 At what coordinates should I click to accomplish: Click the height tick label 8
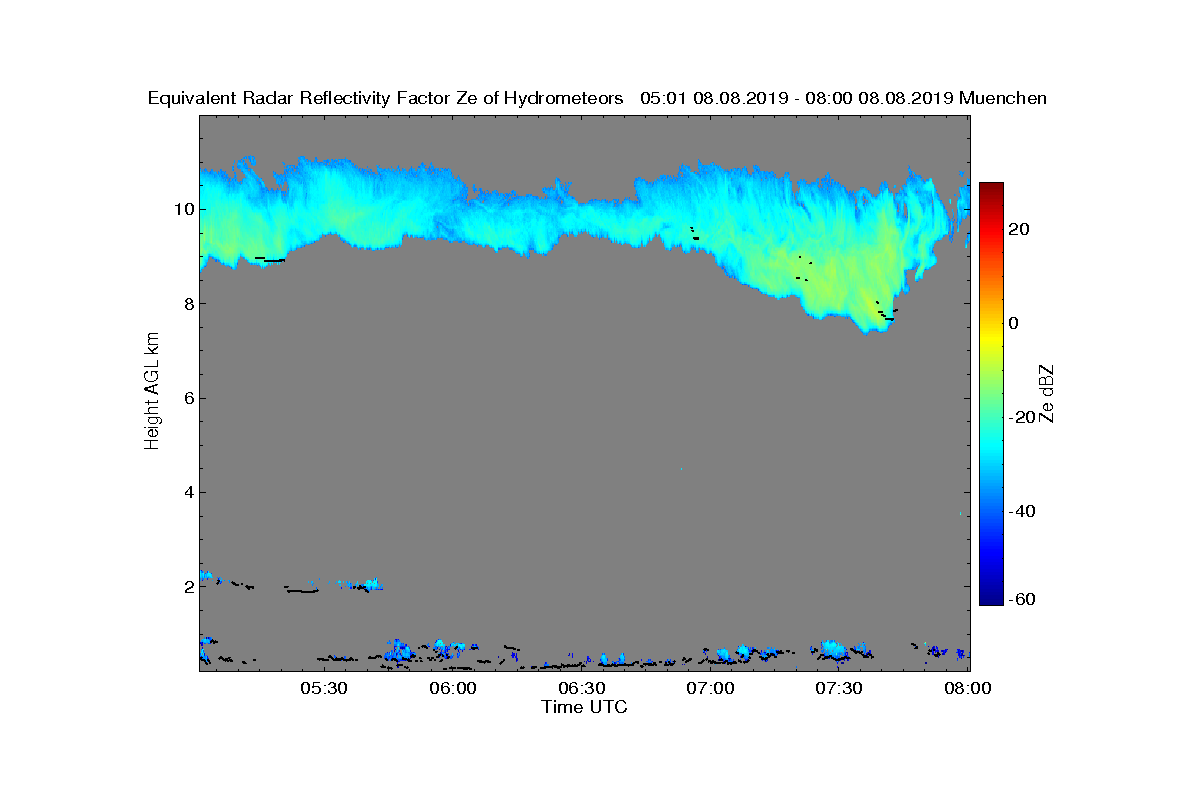[188, 304]
